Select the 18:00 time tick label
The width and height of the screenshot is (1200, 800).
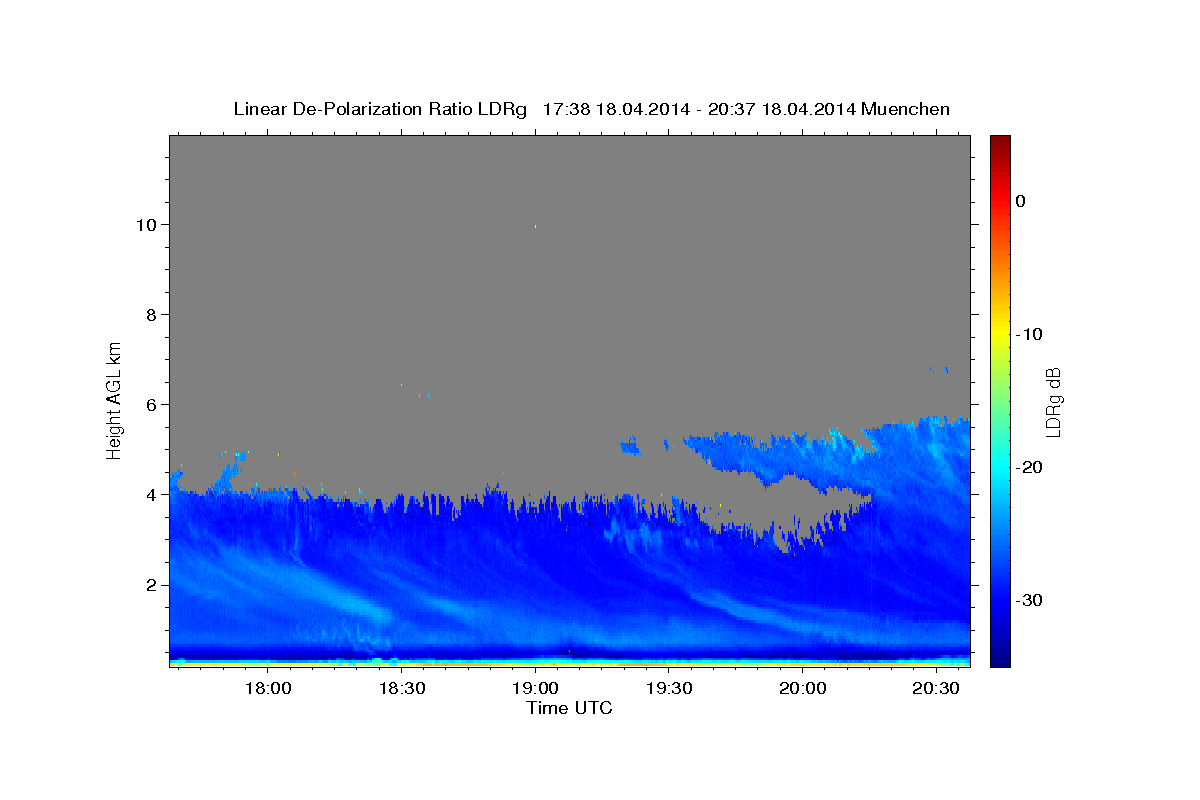268,689
